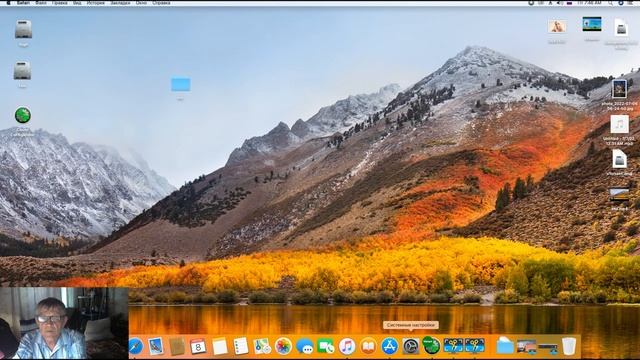Open the Файл menu
640x360 pixels.
[x=41, y=3]
